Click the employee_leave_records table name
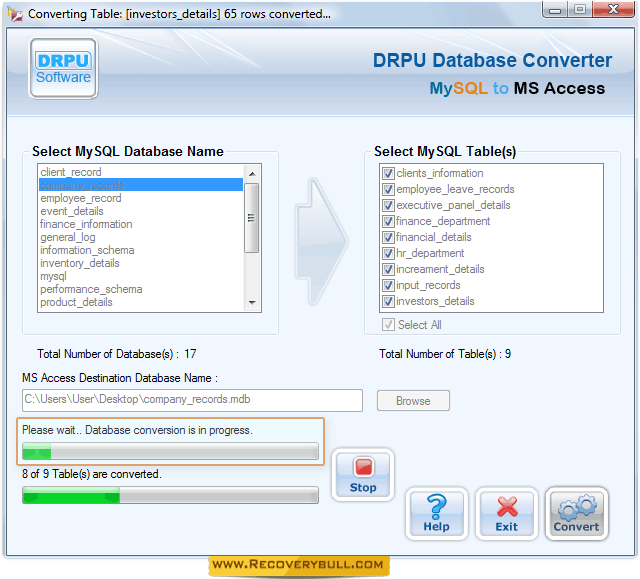This screenshot has height=579, width=640. [x=455, y=189]
